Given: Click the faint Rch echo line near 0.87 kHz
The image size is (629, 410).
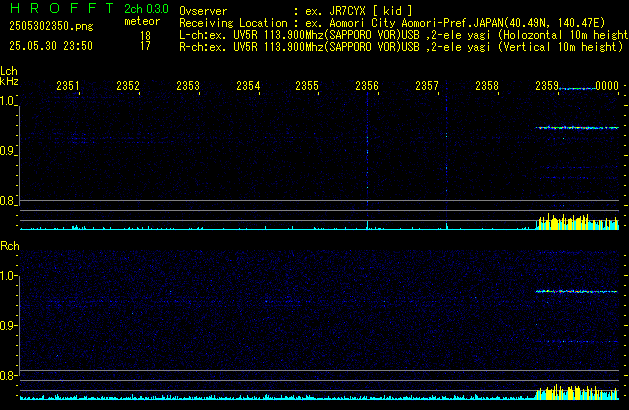Looking at the screenshot, I should [x=578, y=342].
